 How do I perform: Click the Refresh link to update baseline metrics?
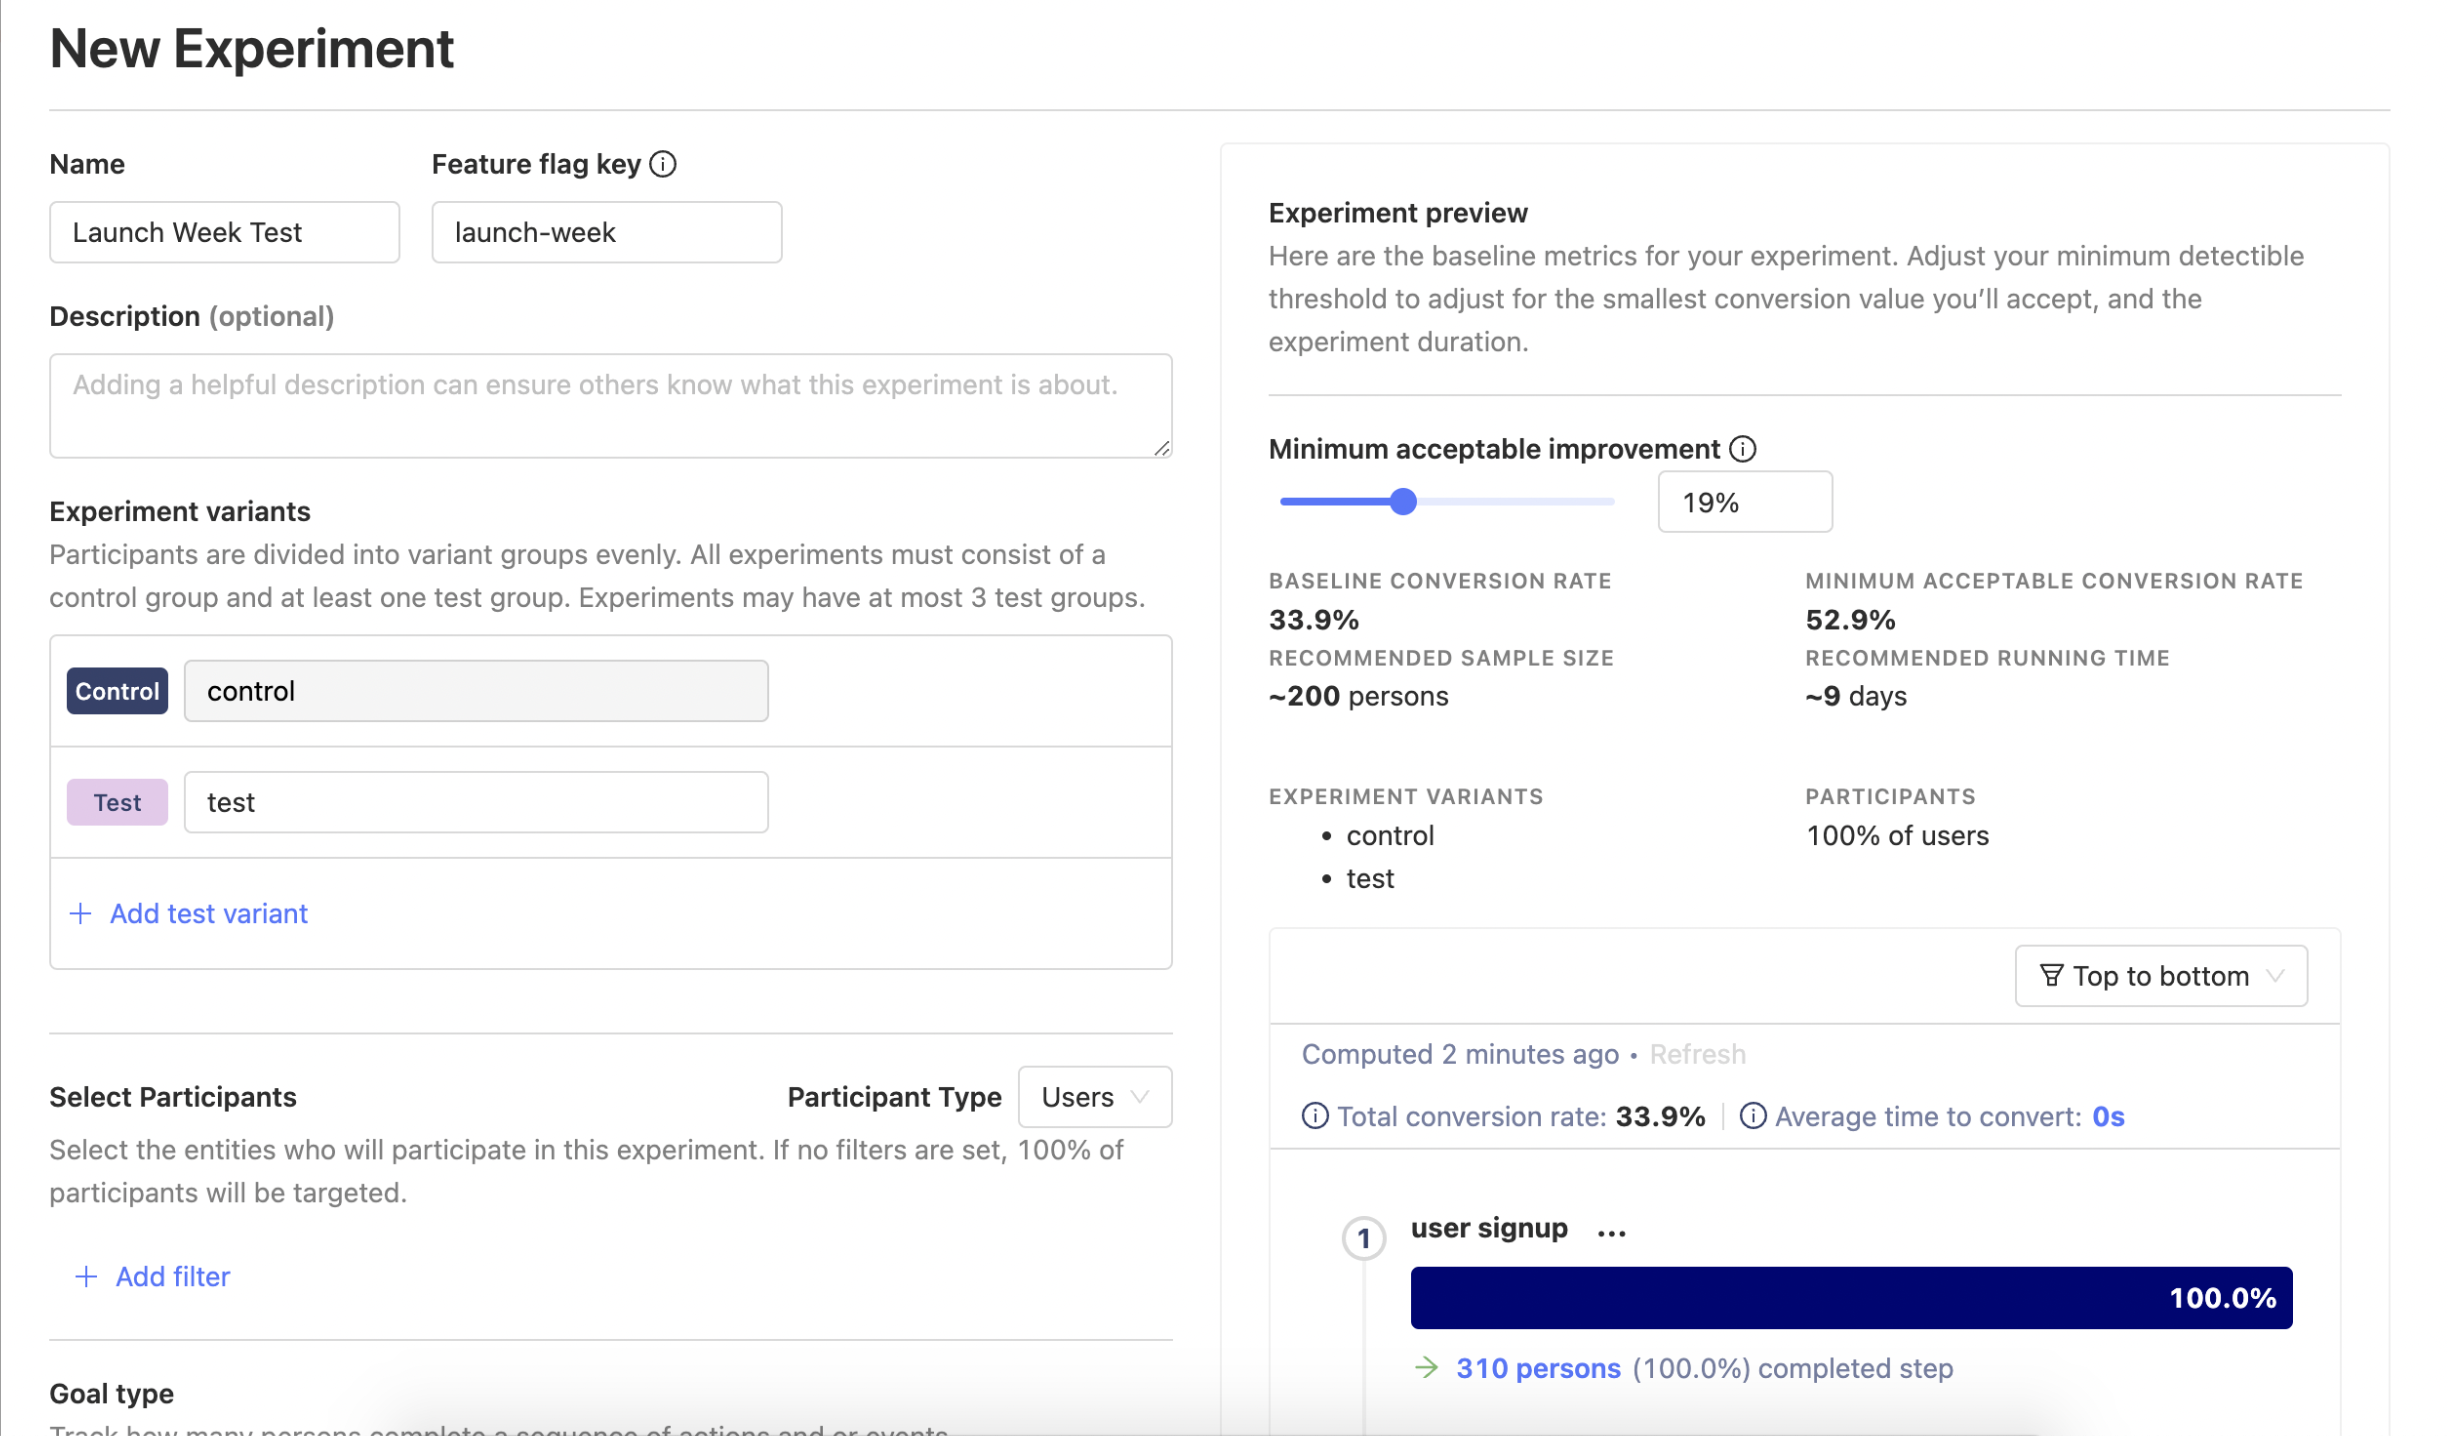tap(1696, 1053)
